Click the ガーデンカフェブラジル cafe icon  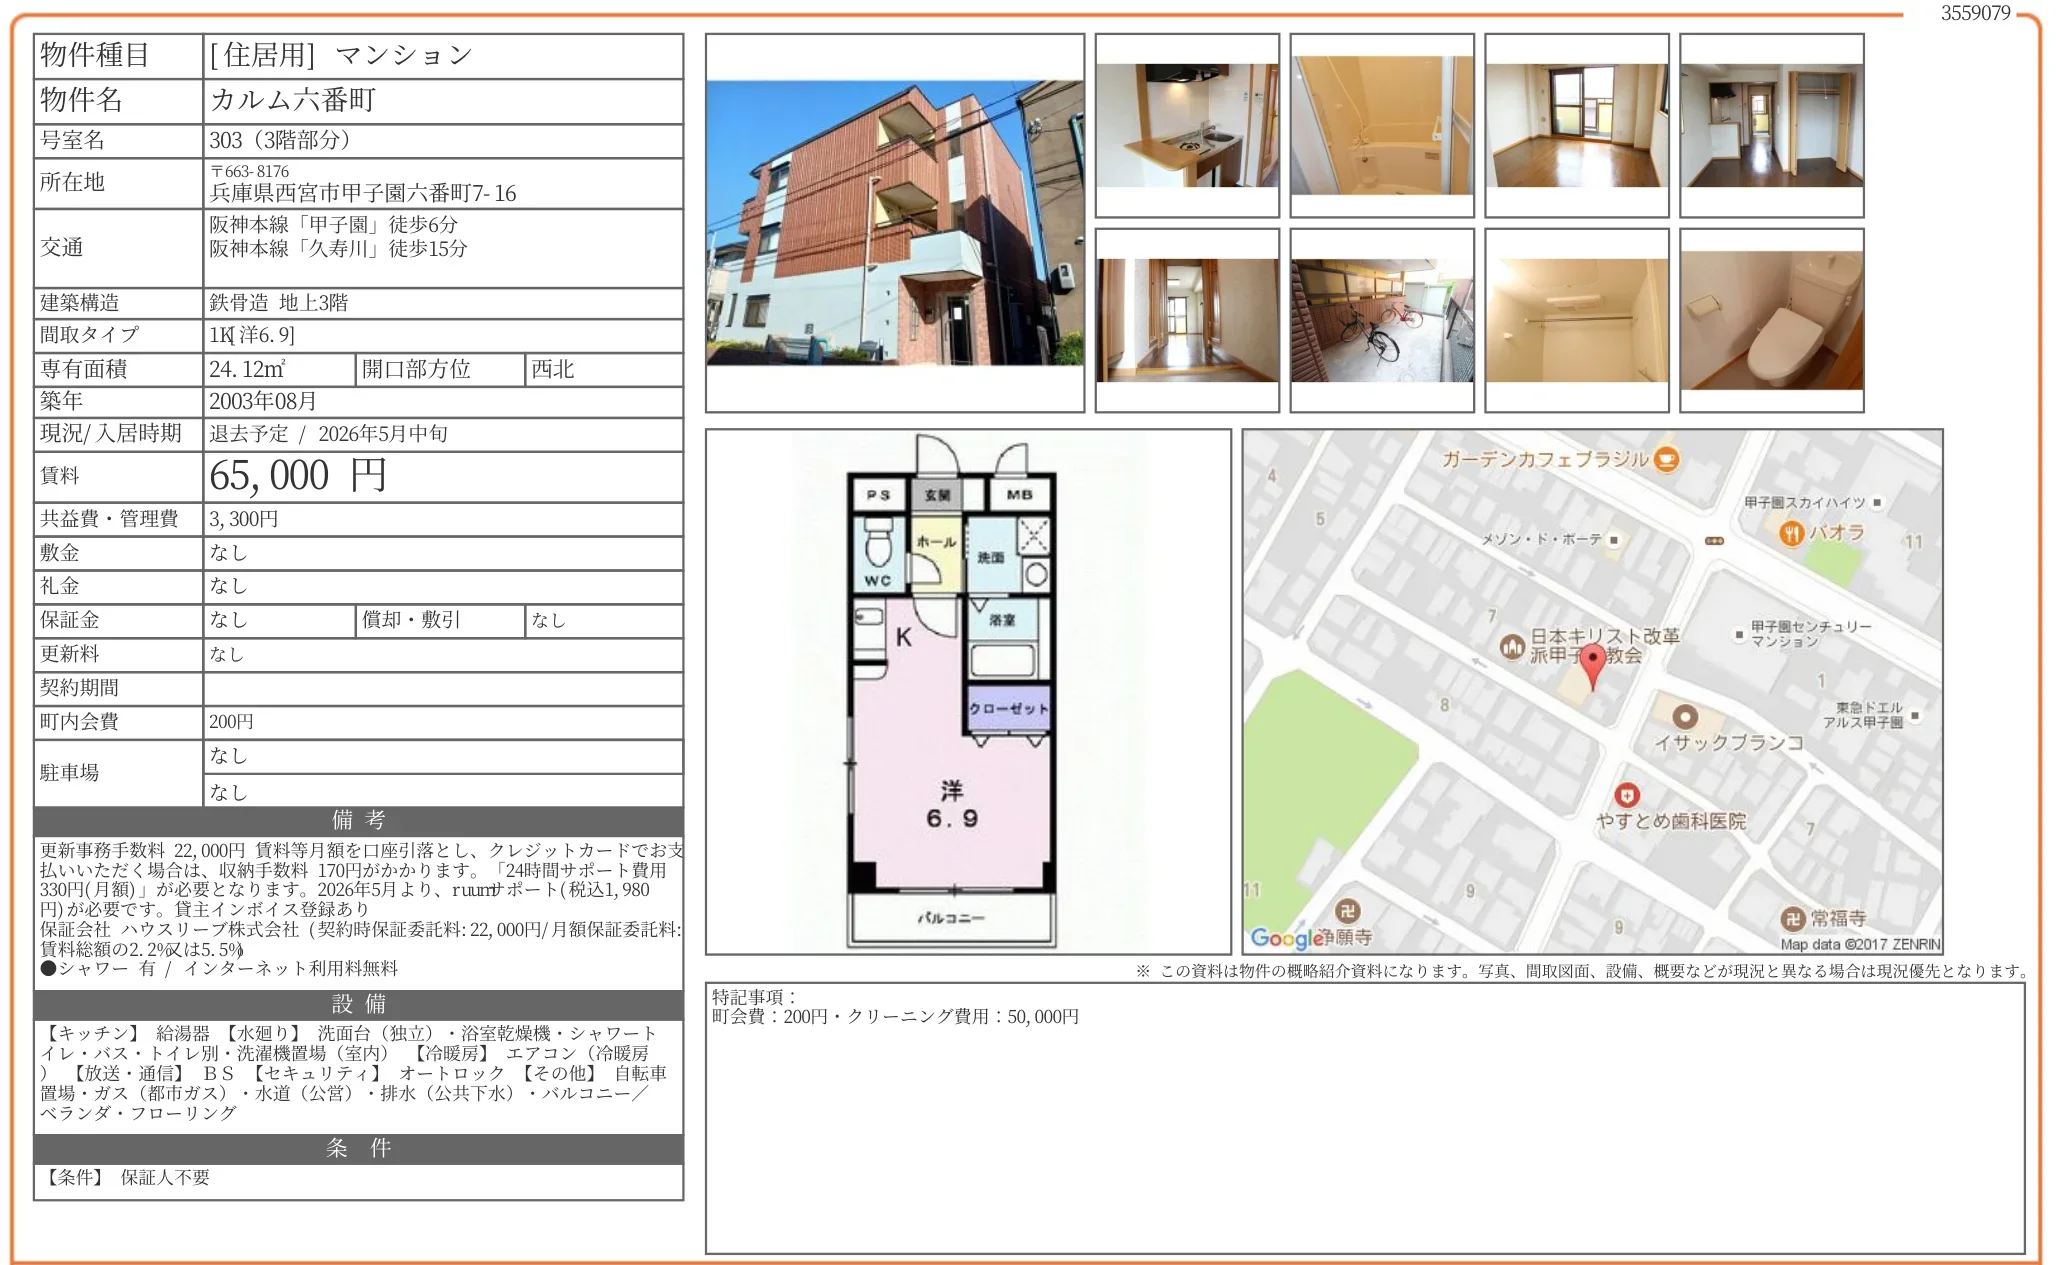tap(1666, 459)
